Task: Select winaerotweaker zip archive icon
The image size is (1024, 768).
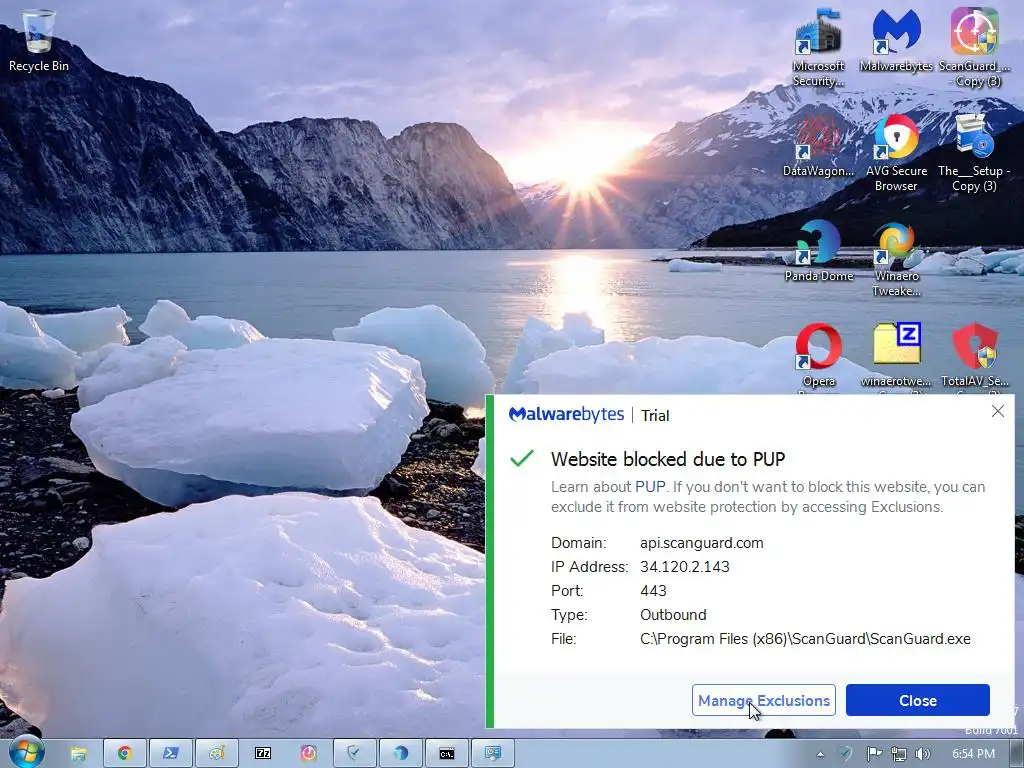Action: click(896, 356)
